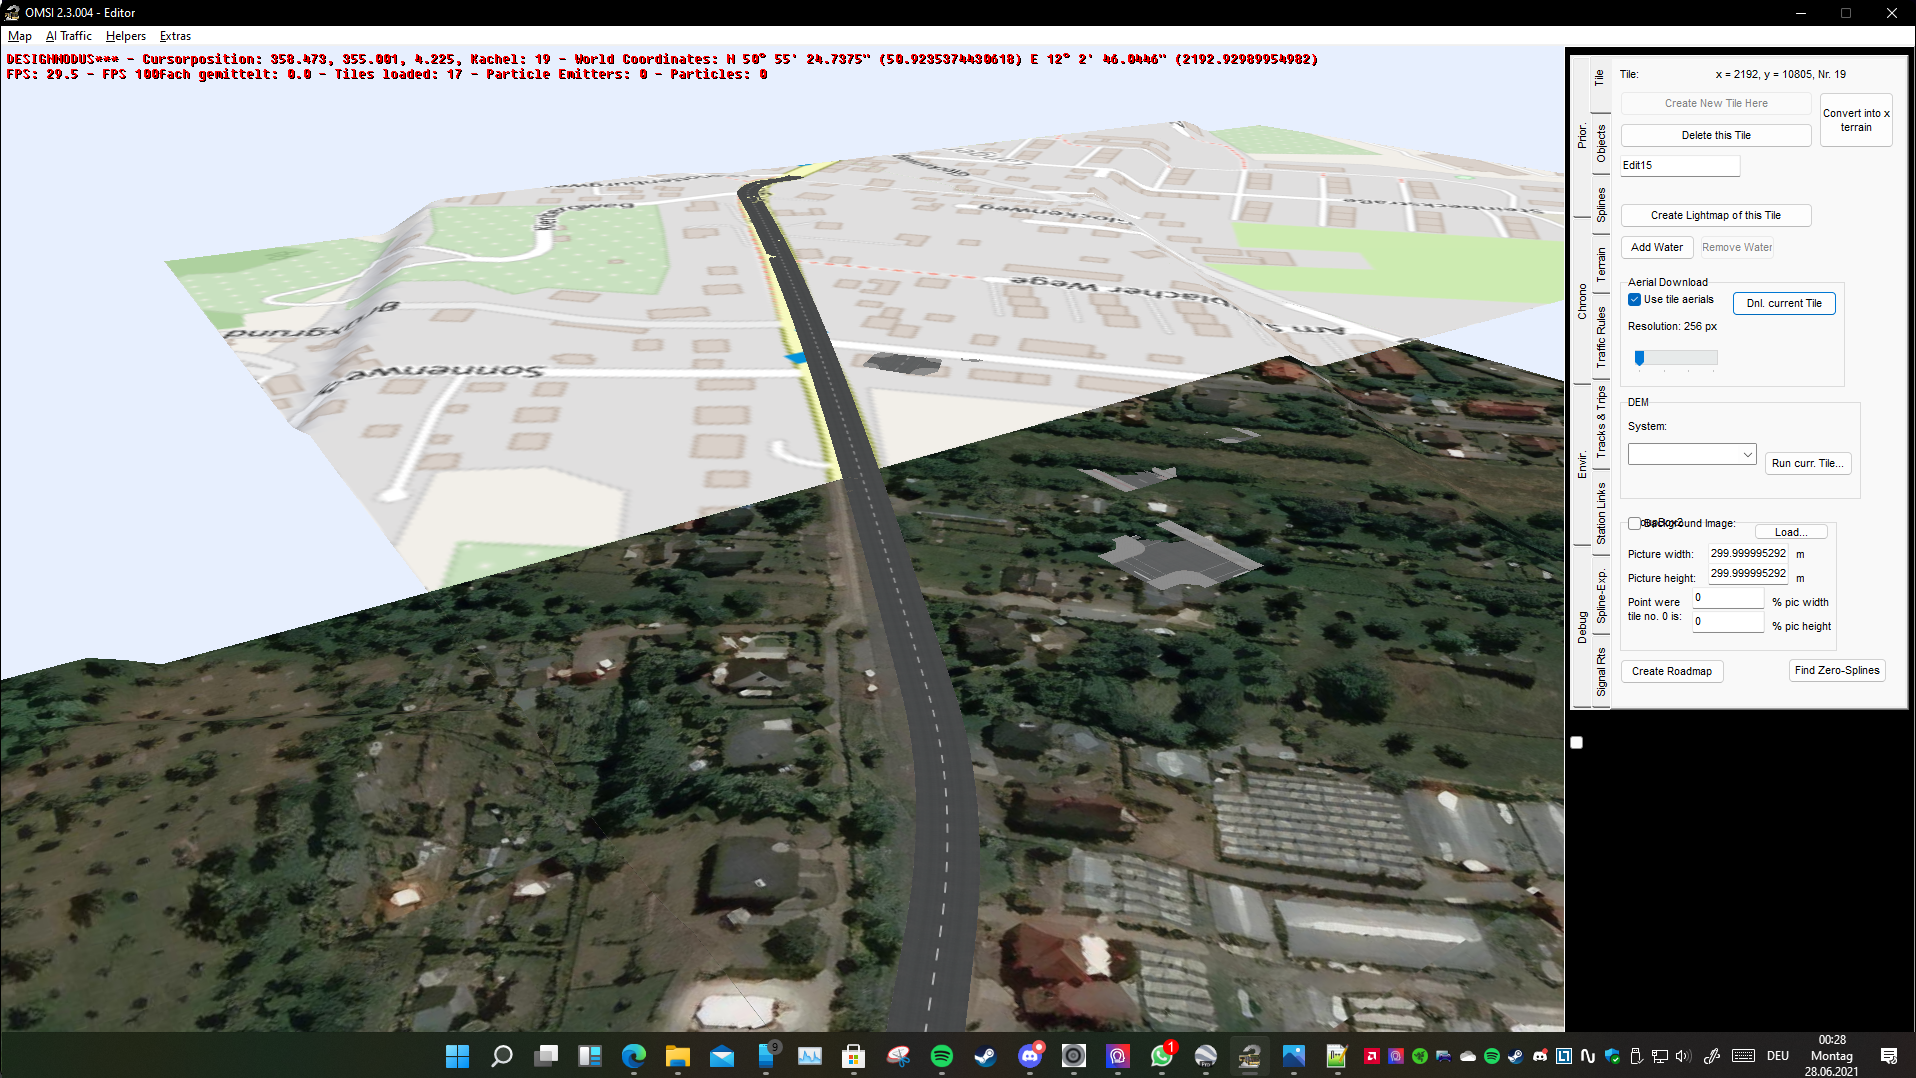The height and width of the screenshot is (1078, 1916).
Task: Open Microsoft Store from the taskbar
Action: pyautogui.click(x=853, y=1056)
